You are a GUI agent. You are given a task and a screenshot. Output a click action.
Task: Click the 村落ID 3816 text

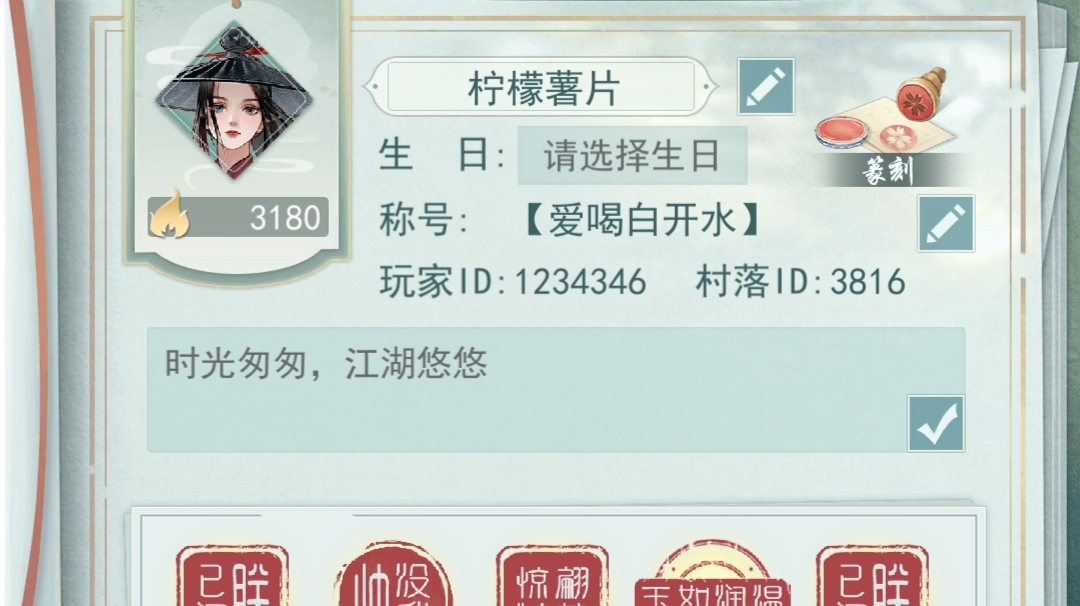click(800, 282)
